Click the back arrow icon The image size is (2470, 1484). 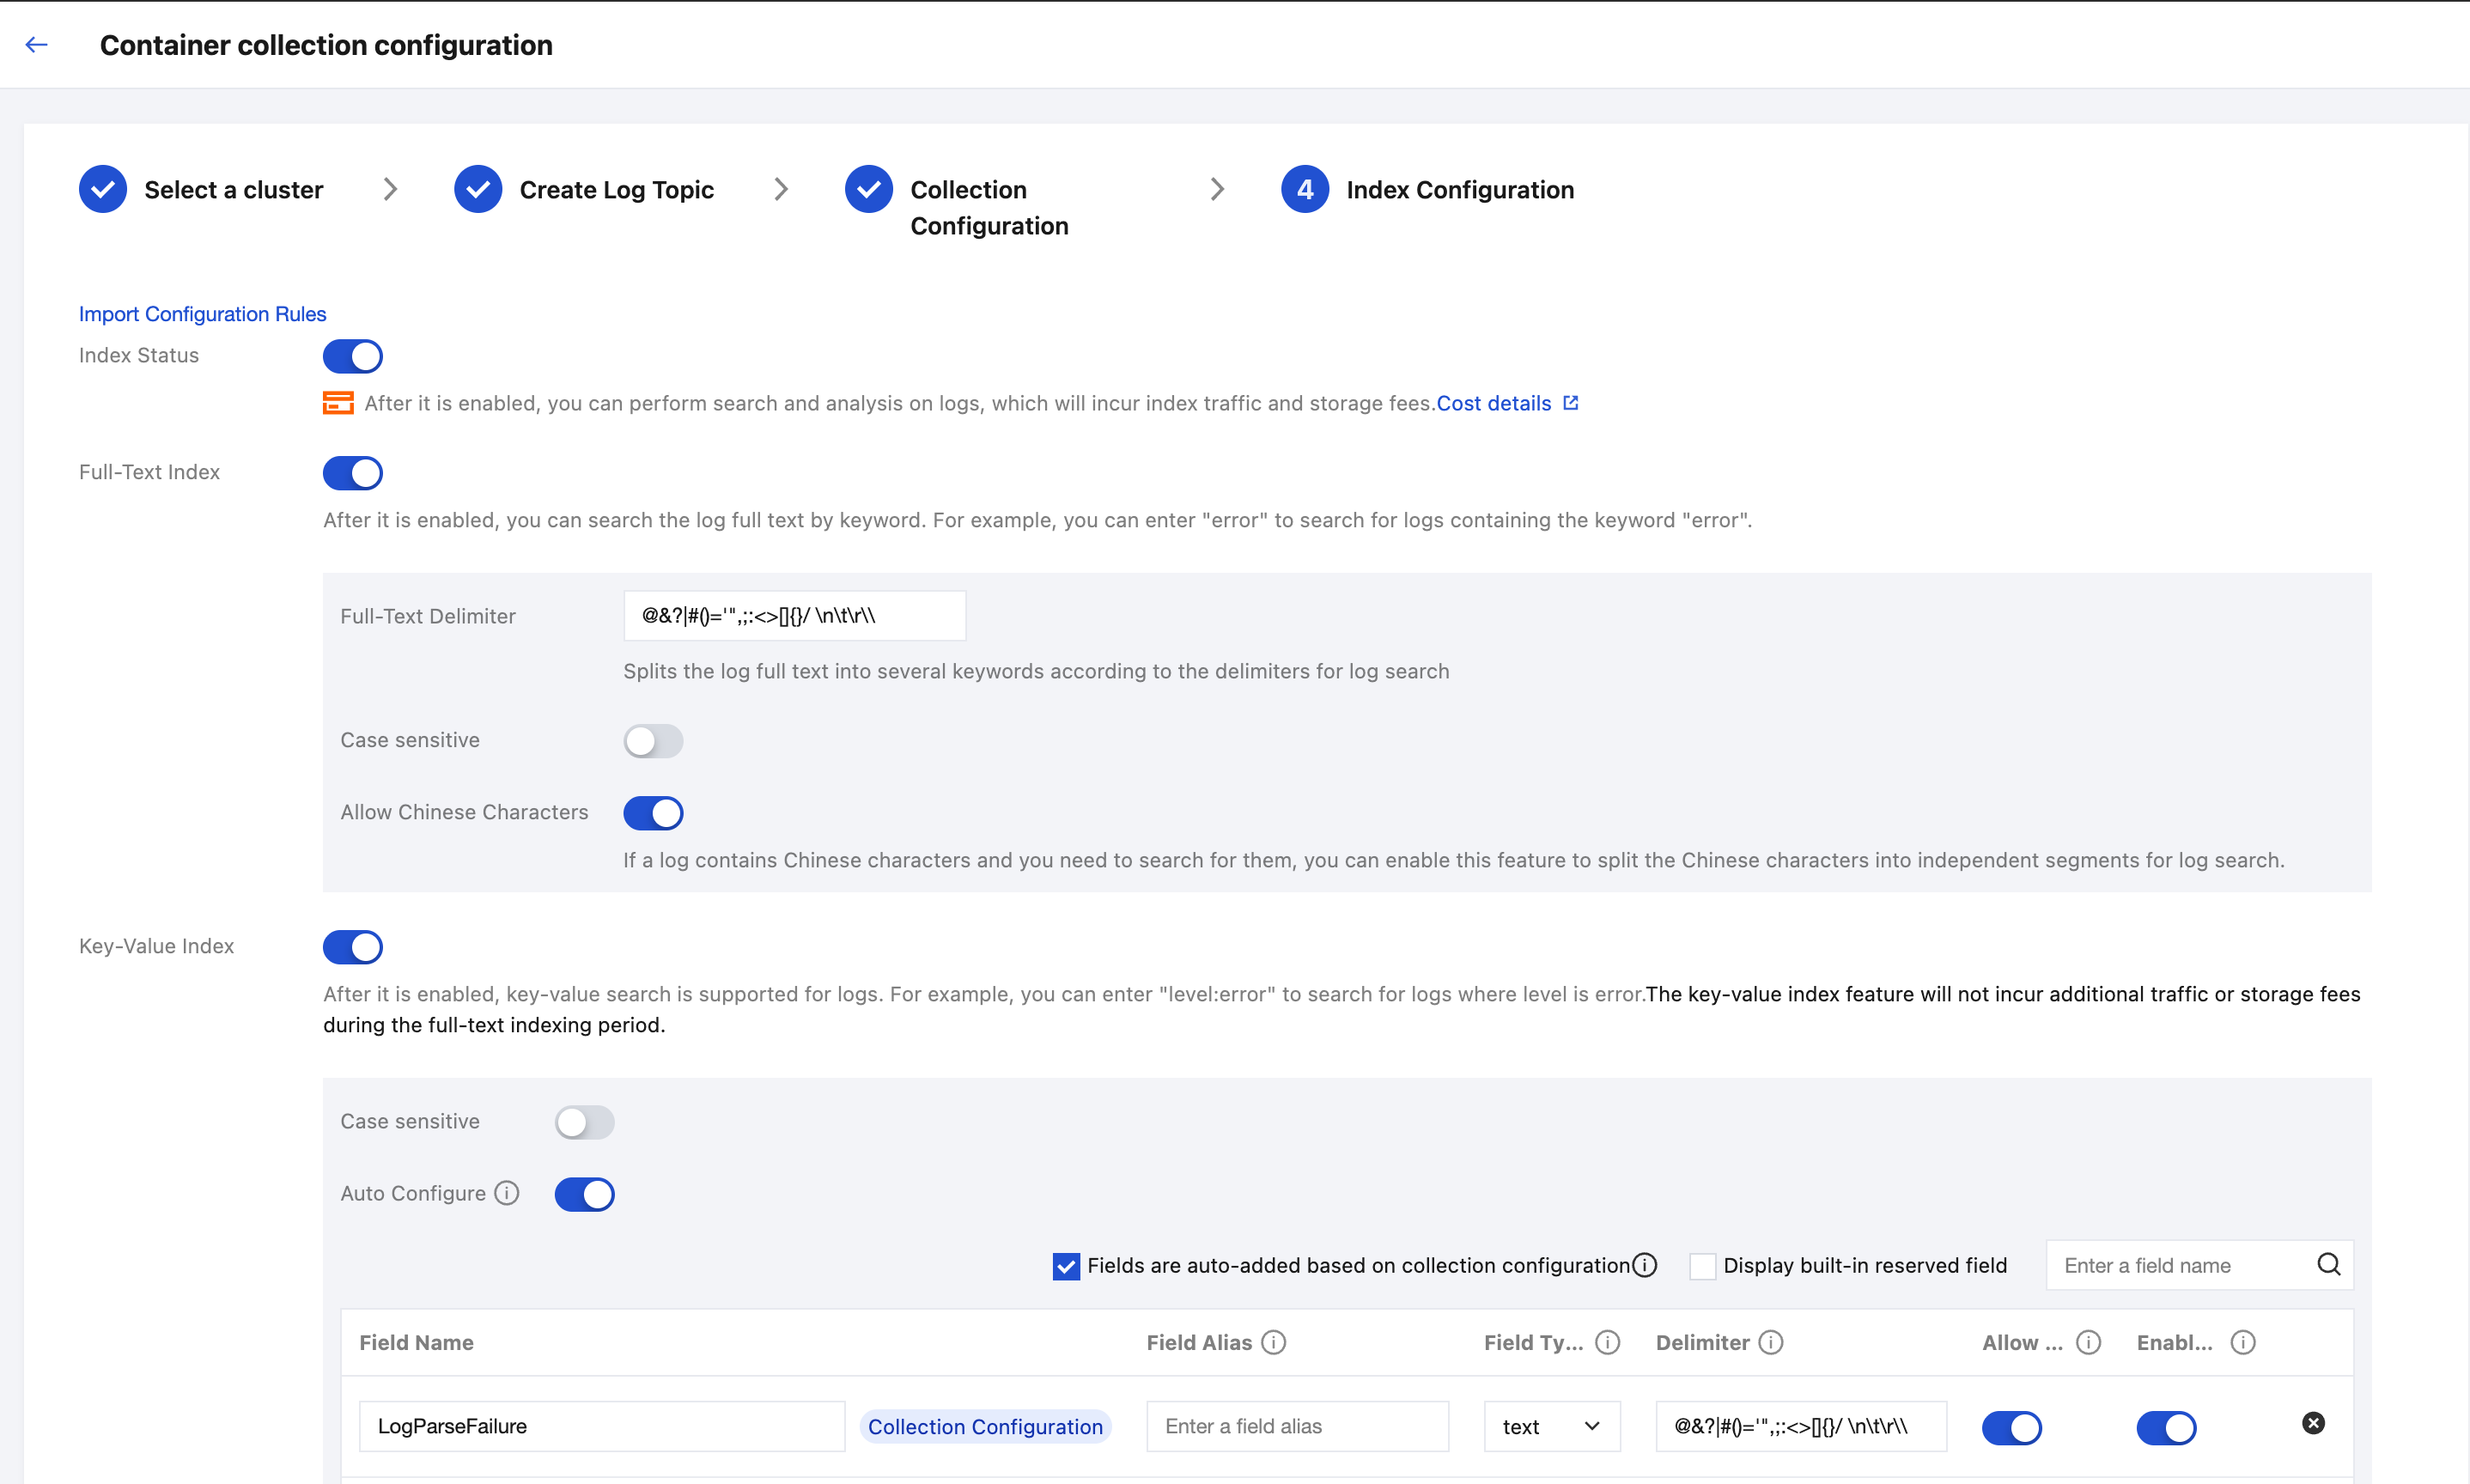click(37, 45)
